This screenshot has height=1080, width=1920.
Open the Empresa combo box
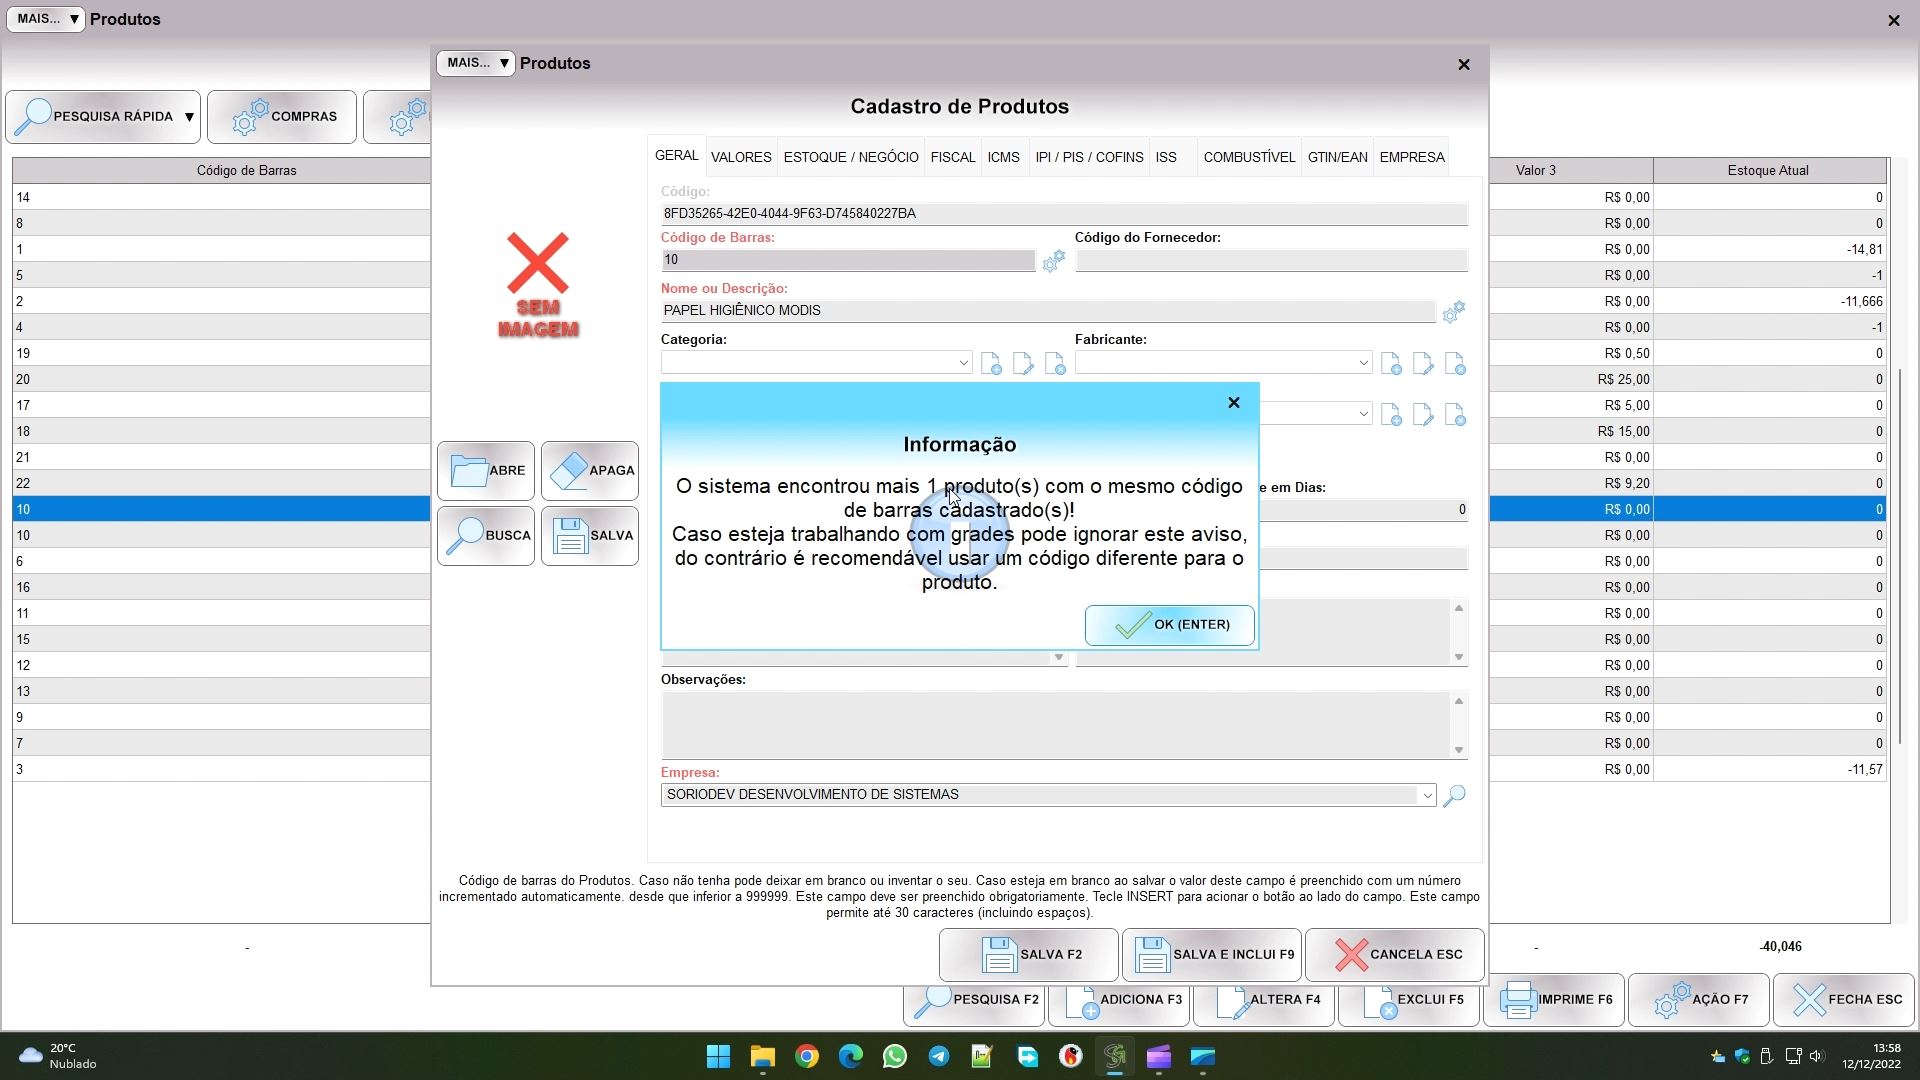coord(1426,796)
